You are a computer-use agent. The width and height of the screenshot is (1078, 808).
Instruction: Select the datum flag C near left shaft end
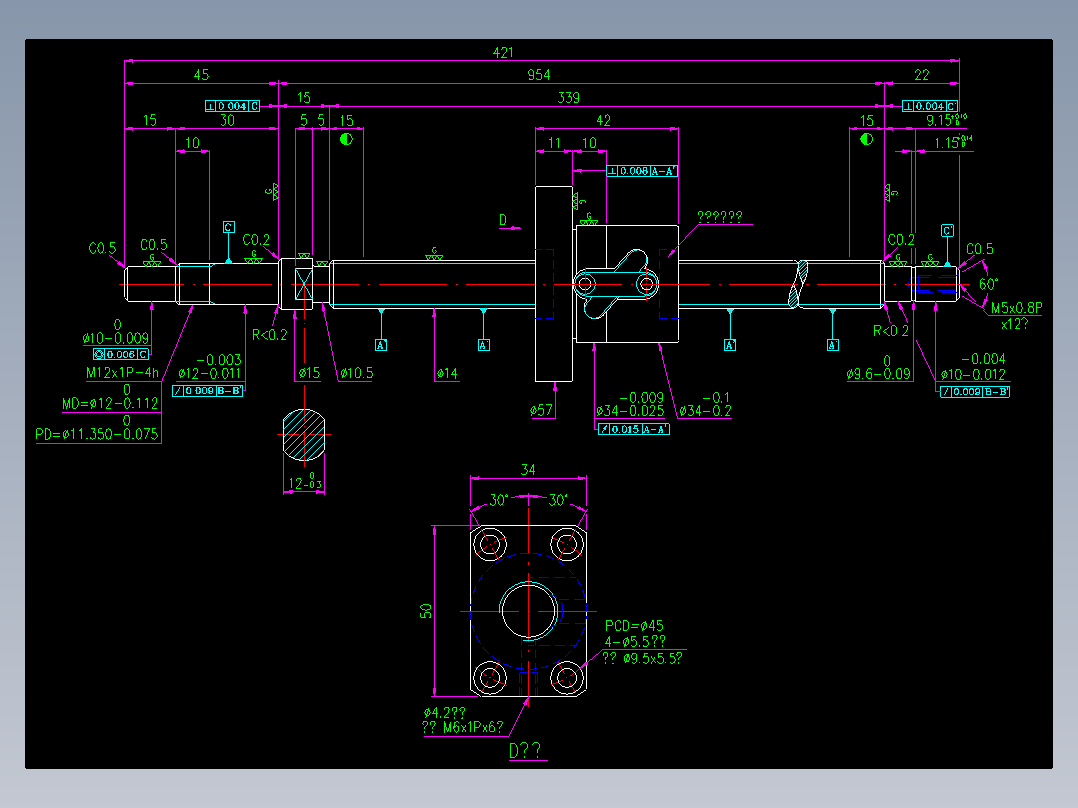click(228, 228)
